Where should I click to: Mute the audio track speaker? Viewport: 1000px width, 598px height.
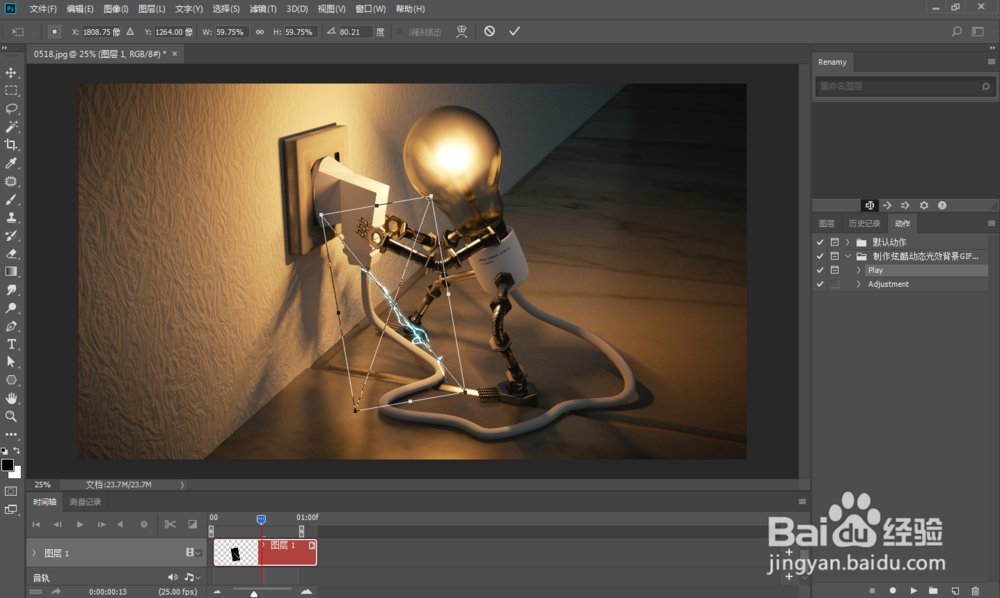(x=173, y=577)
